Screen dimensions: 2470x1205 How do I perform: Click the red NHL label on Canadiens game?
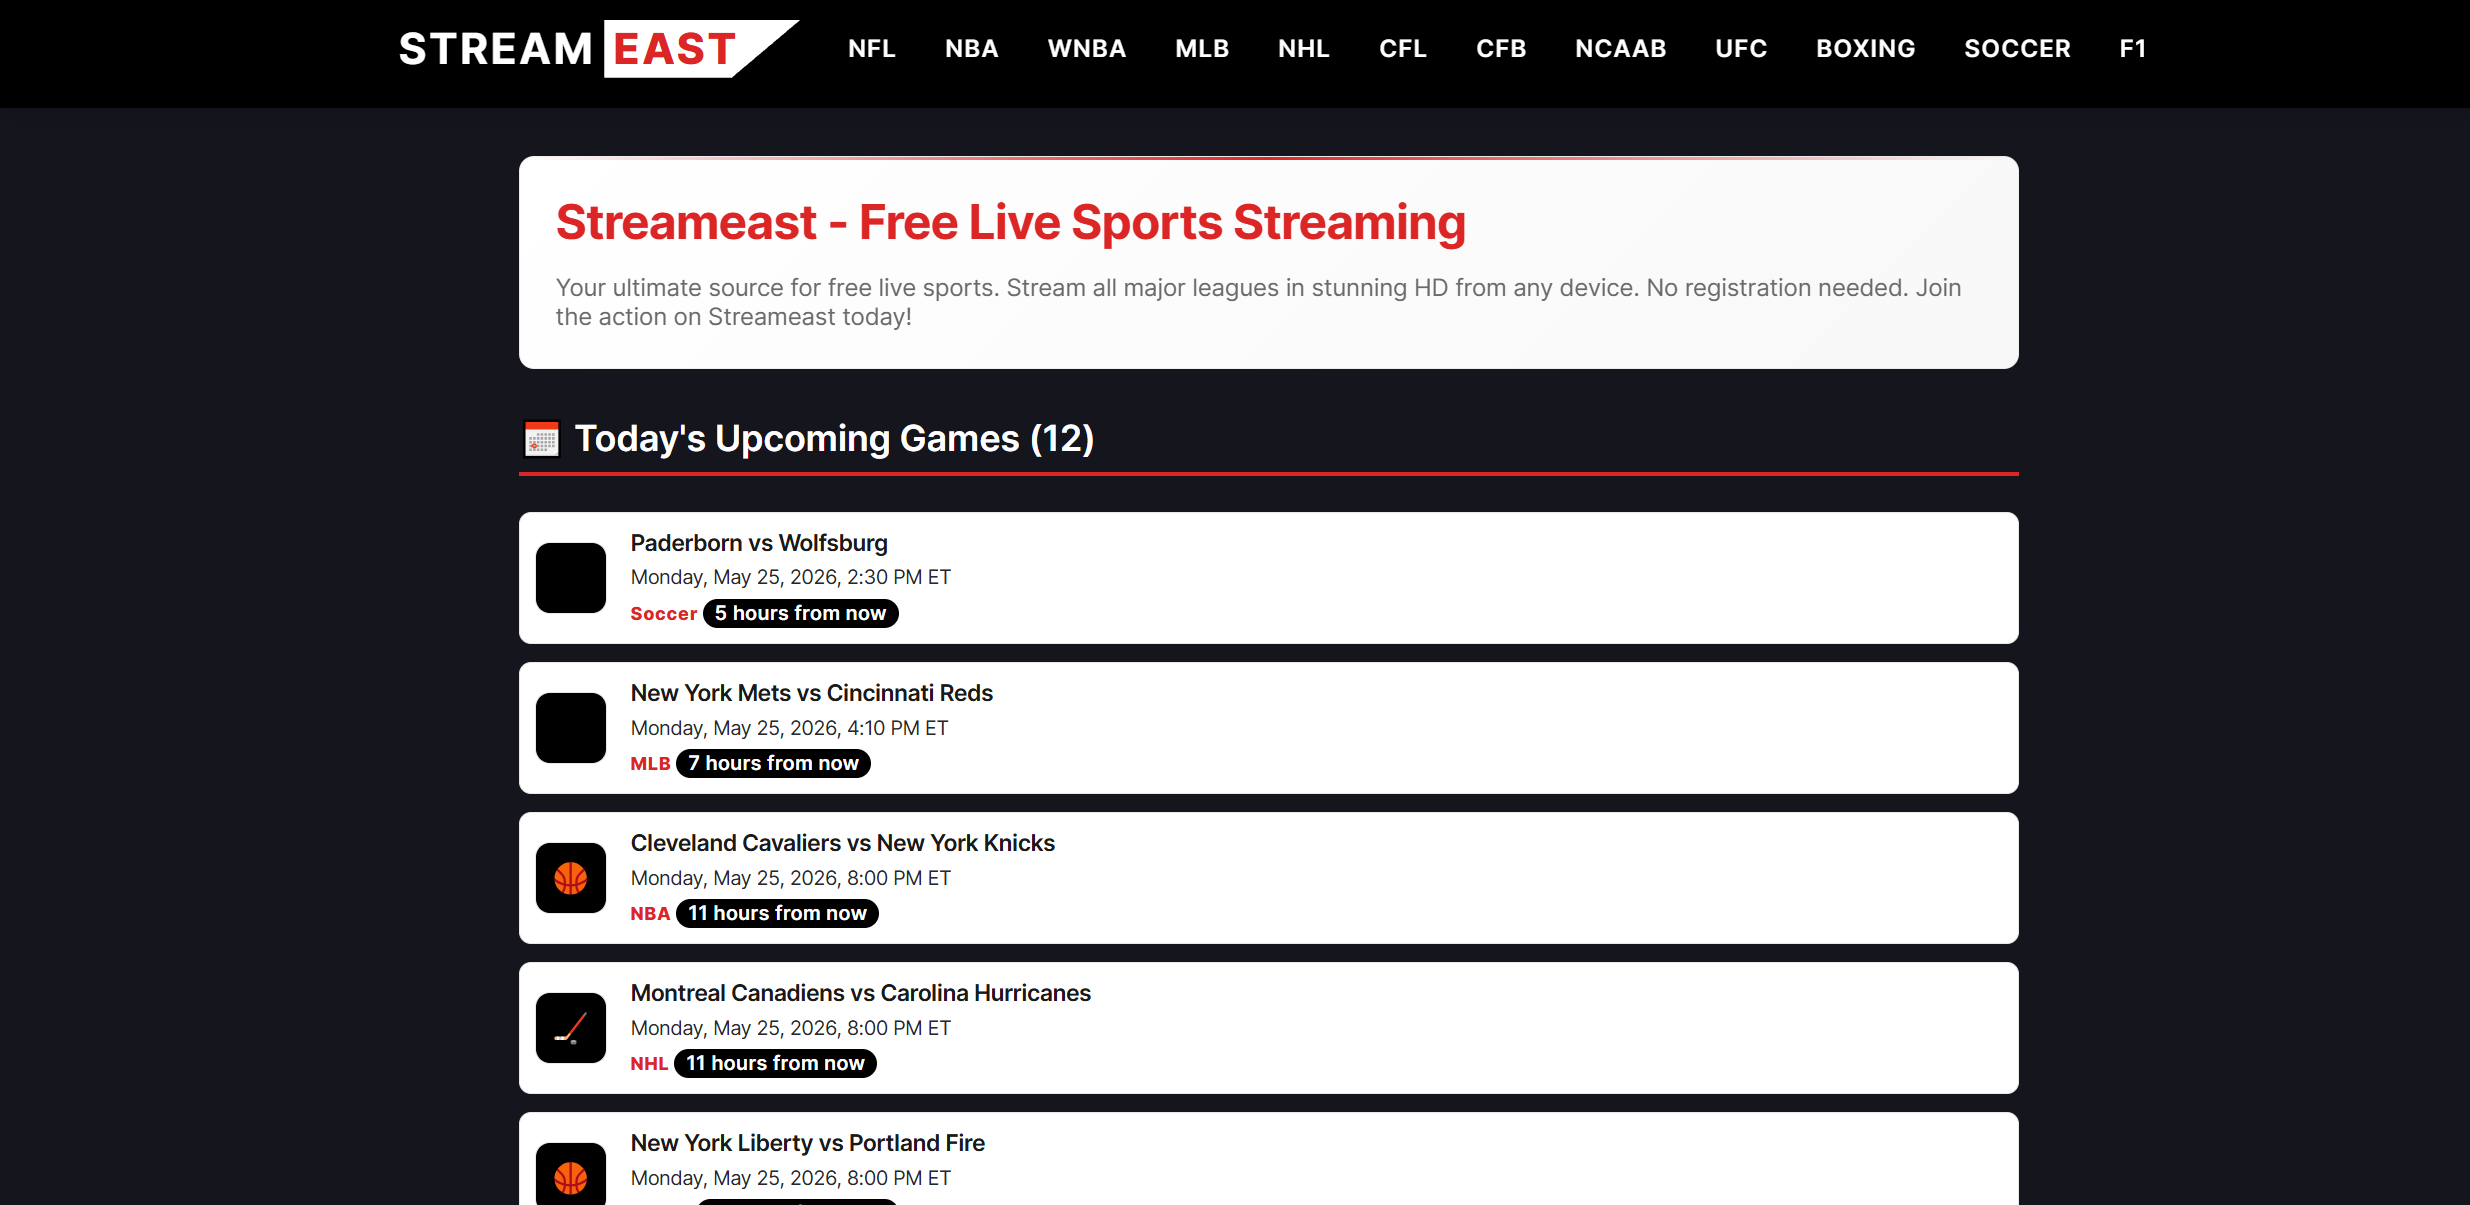(x=649, y=1064)
